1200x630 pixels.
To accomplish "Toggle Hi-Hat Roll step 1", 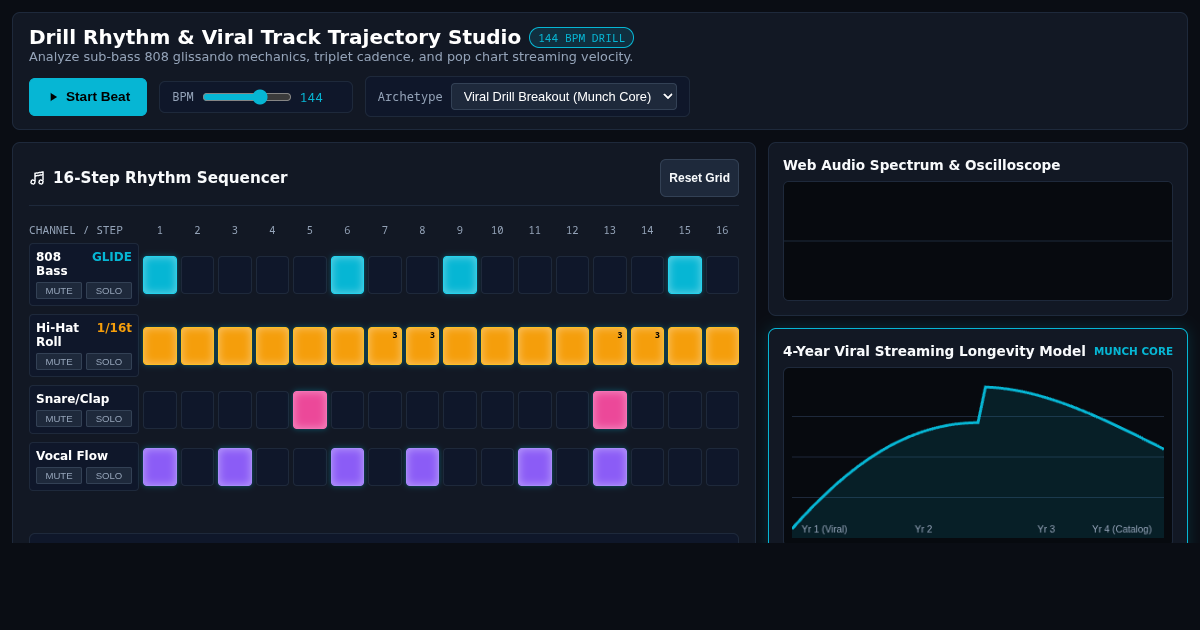I will tap(160, 346).
